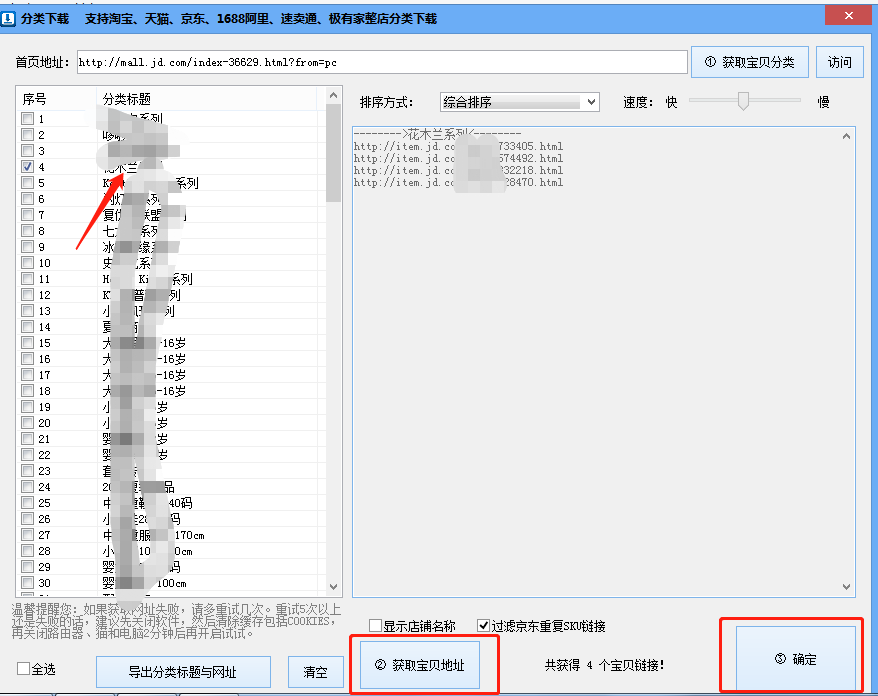This screenshot has height=696, width=878.
Task: Click the ① 获取宝贝分类 button
Action: pos(749,62)
